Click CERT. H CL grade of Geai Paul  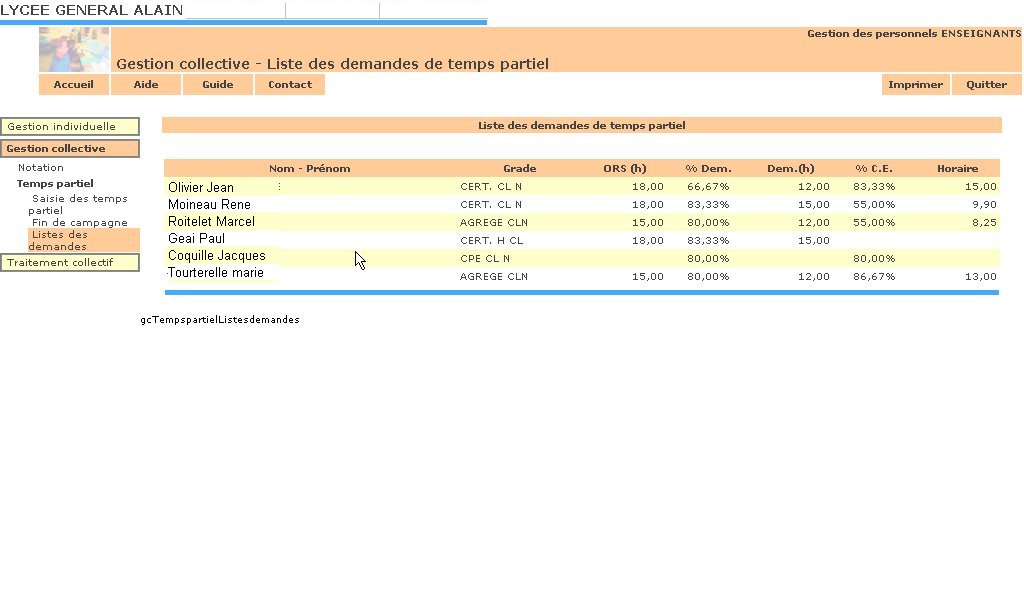pyautogui.click(x=492, y=240)
